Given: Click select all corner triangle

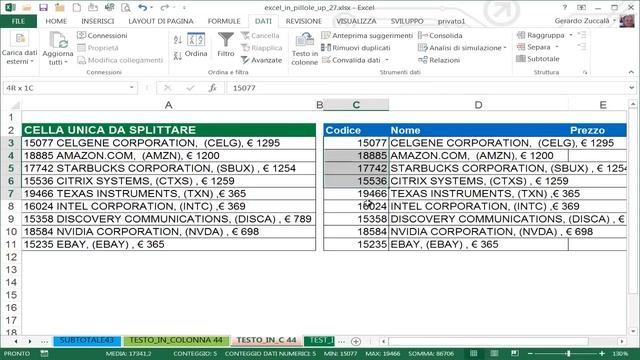Looking at the screenshot, I should pos(15,105).
